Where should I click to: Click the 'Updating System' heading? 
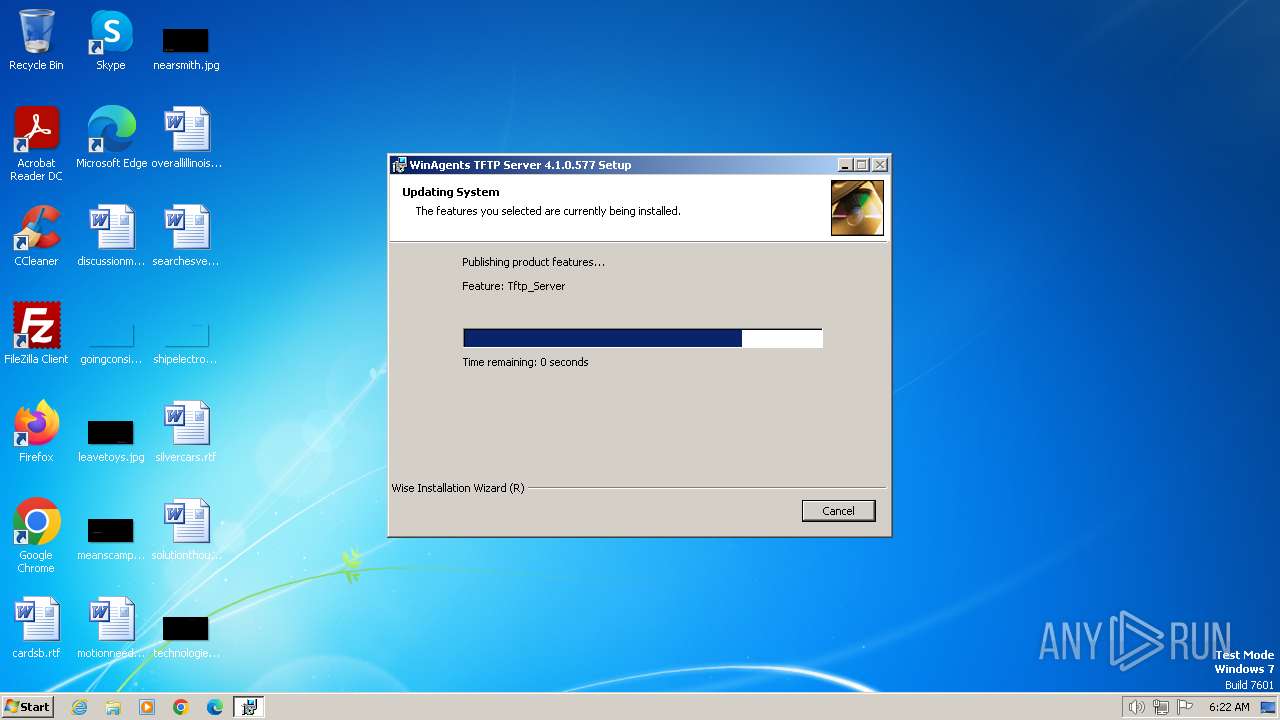pyautogui.click(x=451, y=192)
